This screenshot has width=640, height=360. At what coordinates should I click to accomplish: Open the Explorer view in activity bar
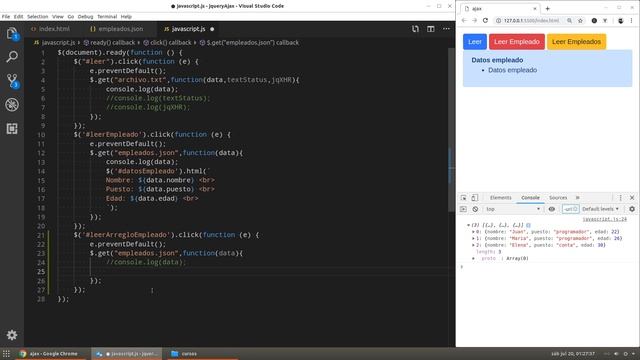12,33
